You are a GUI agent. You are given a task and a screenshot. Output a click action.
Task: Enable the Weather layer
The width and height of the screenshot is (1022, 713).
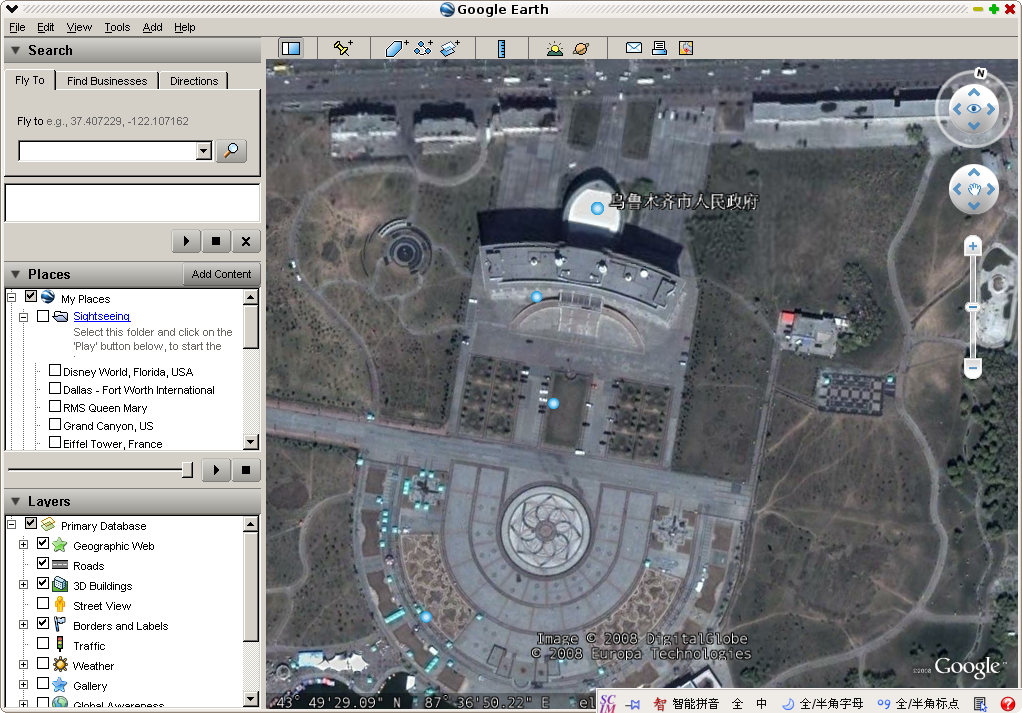click(43, 663)
